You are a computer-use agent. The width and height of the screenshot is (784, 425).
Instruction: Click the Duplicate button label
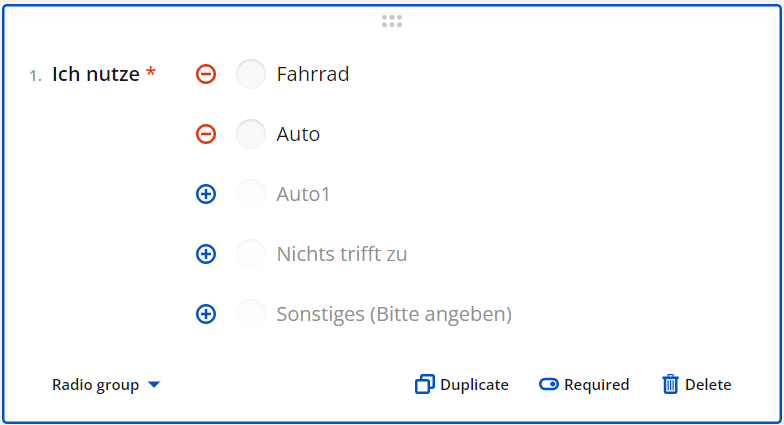[x=474, y=385]
